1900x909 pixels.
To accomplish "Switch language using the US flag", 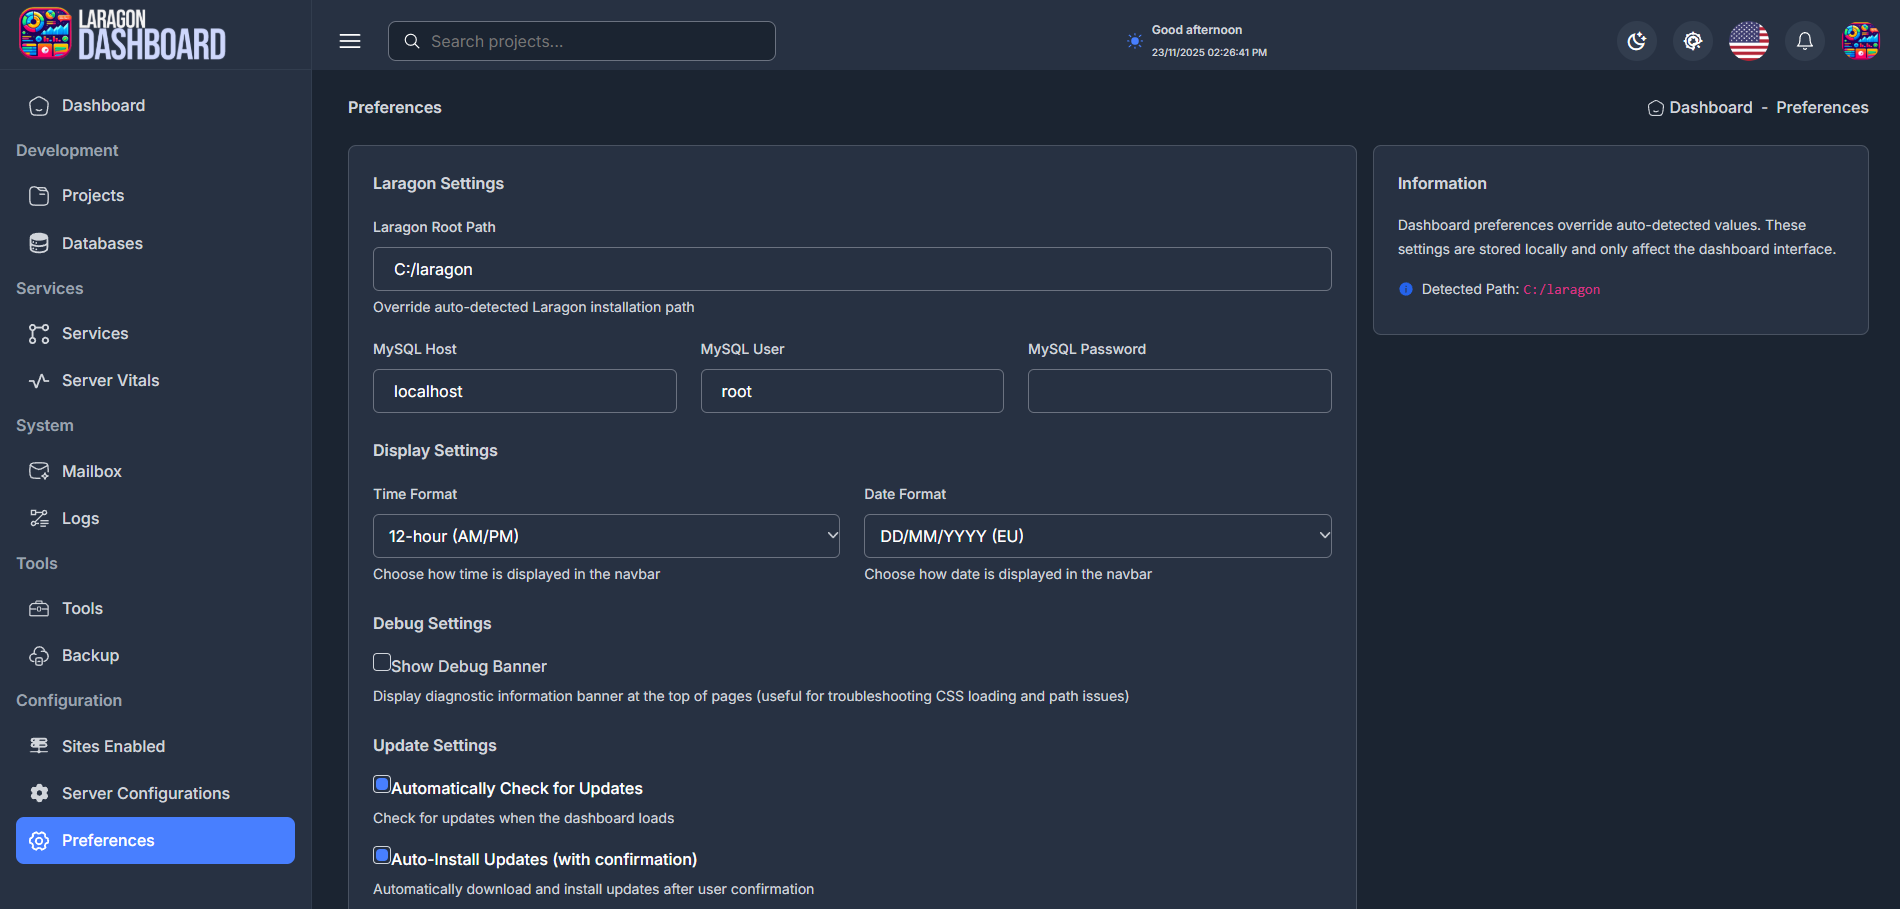I will click(1748, 41).
